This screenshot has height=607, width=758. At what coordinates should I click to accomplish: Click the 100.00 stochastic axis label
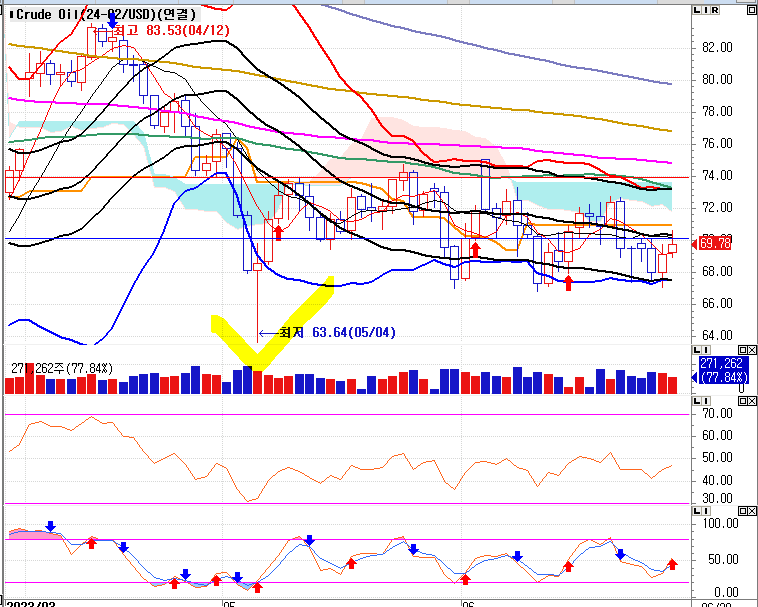point(721,523)
